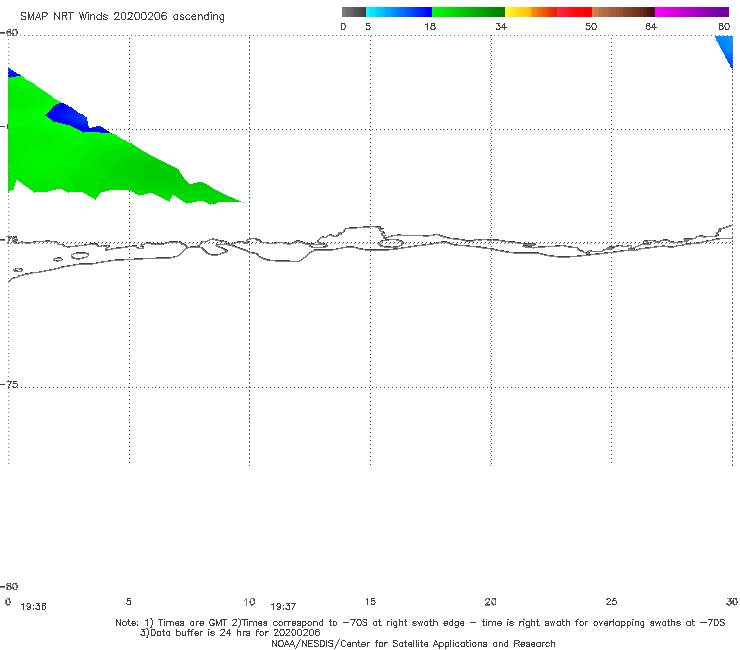740x650 pixels.
Task: Click the 'NOAA/NESDIS/Center for Satellite Applications and Research' credit
Action: coord(413,643)
